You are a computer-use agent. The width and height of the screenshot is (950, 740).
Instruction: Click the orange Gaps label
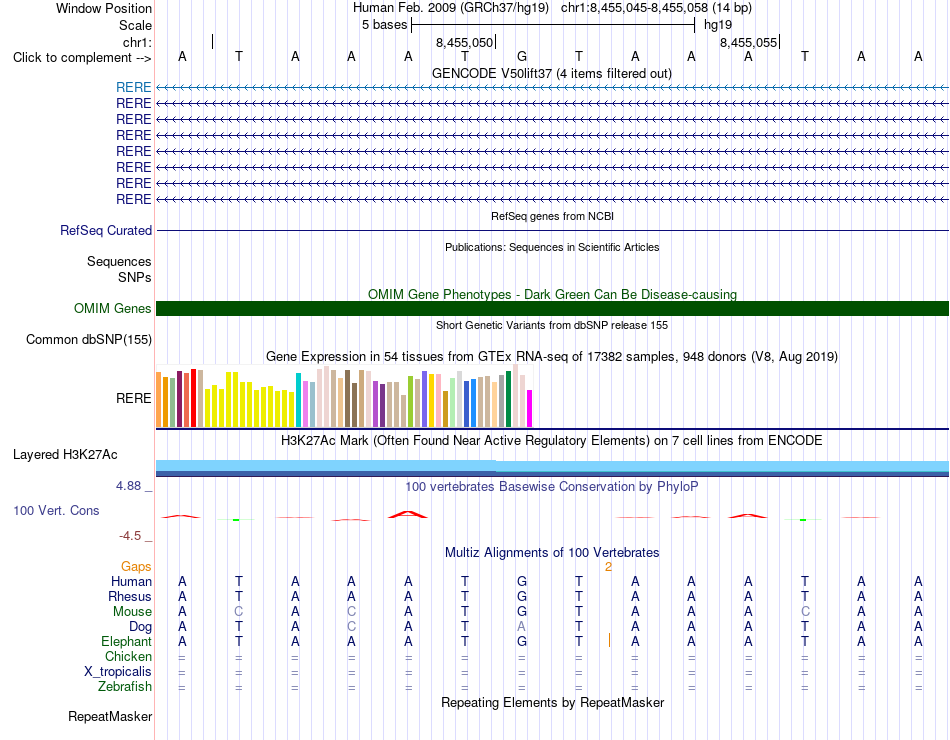pos(136,566)
